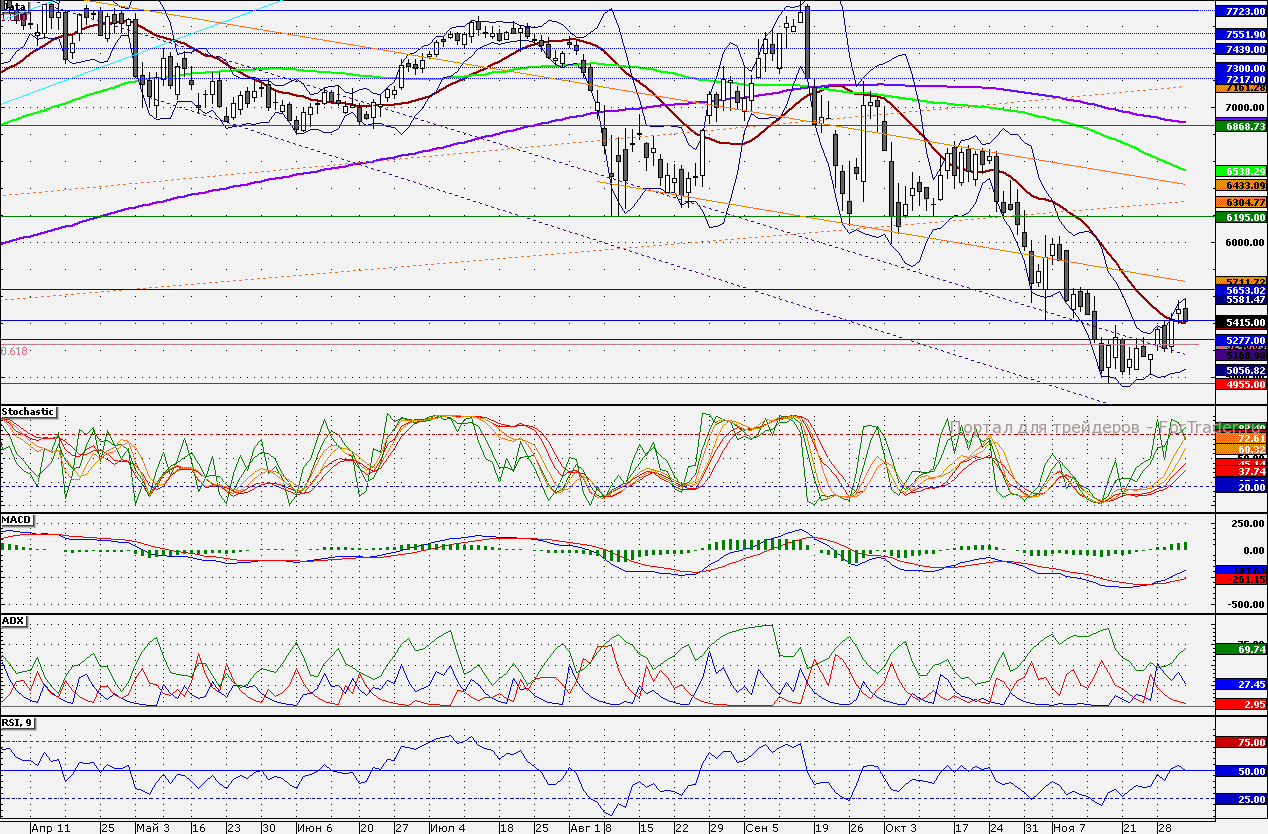Select the RSI 25.00 oversold level tag
Screen dimensions: 1268x834
pos(1239,799)
